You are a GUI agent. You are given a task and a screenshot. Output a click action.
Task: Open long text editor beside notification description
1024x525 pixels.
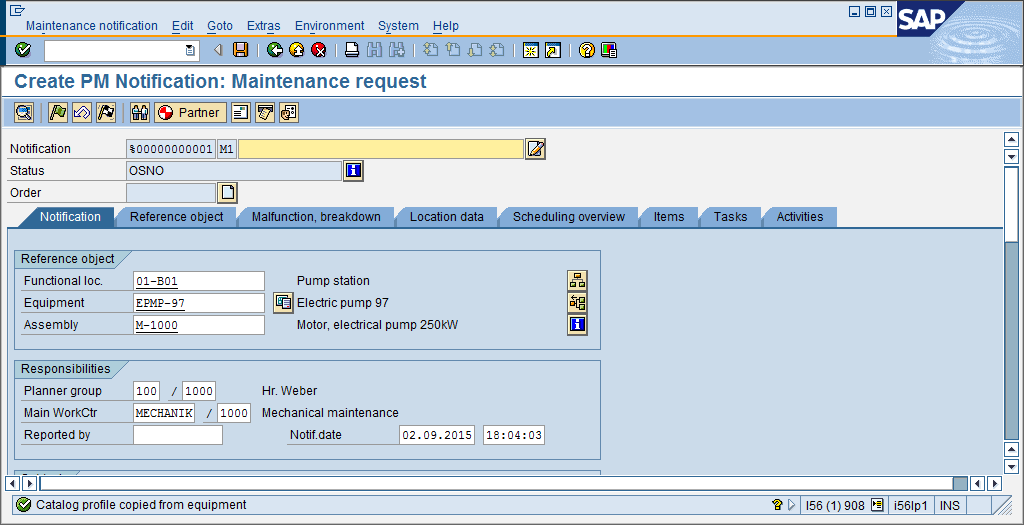click(x=536, y=149)
